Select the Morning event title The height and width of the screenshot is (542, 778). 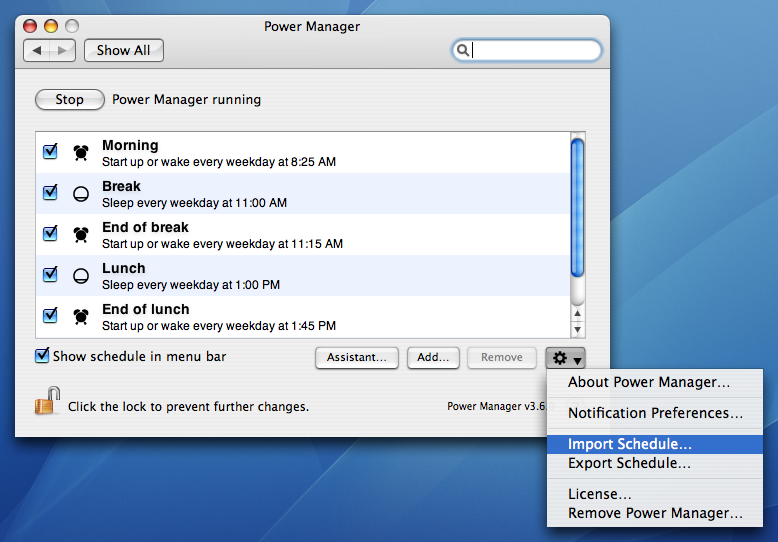[x=130, y=145]
